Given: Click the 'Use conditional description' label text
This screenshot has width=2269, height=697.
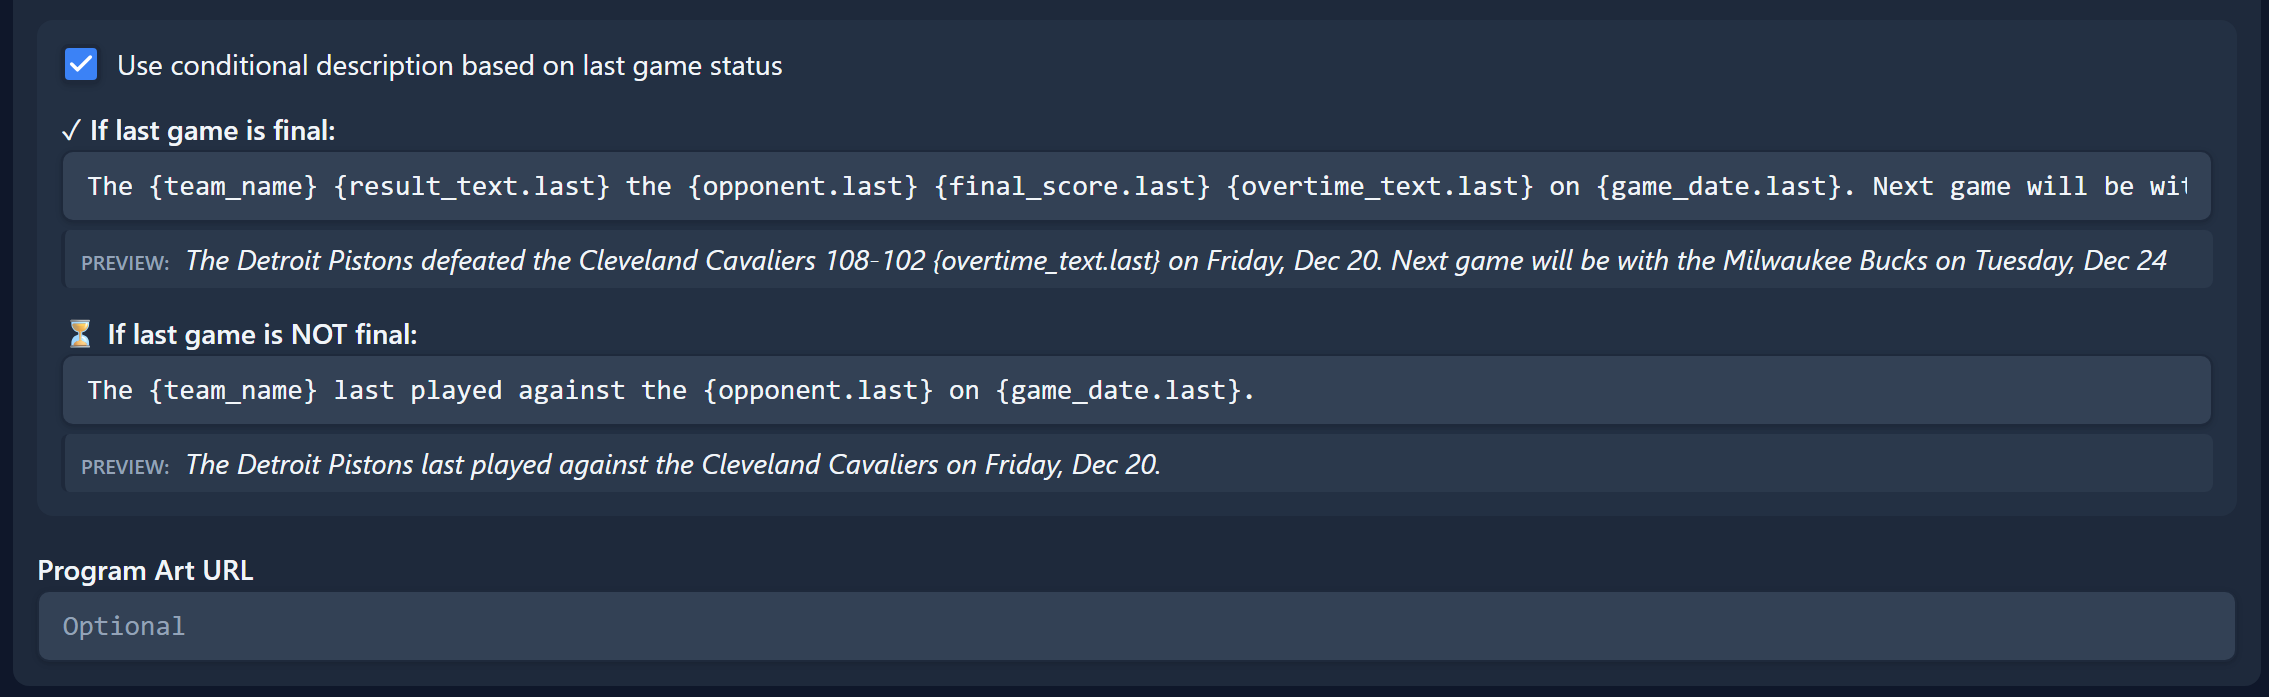Looking at the screenshot, I should click(449, 66).
